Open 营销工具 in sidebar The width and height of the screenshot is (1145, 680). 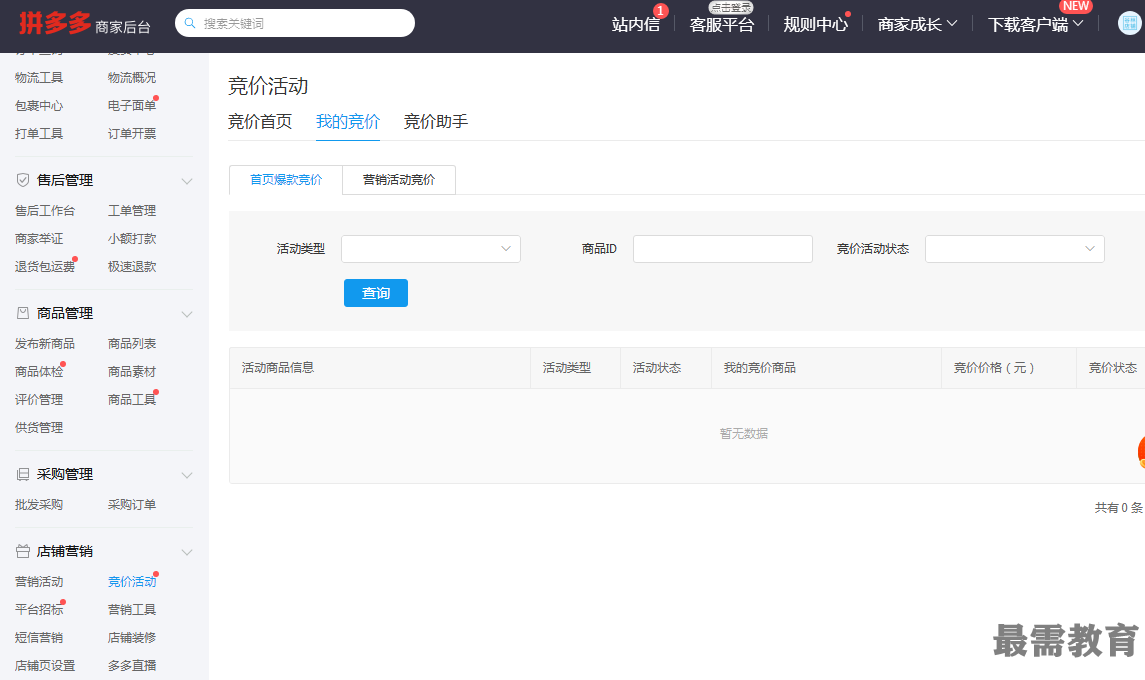[x=131, y=609]
